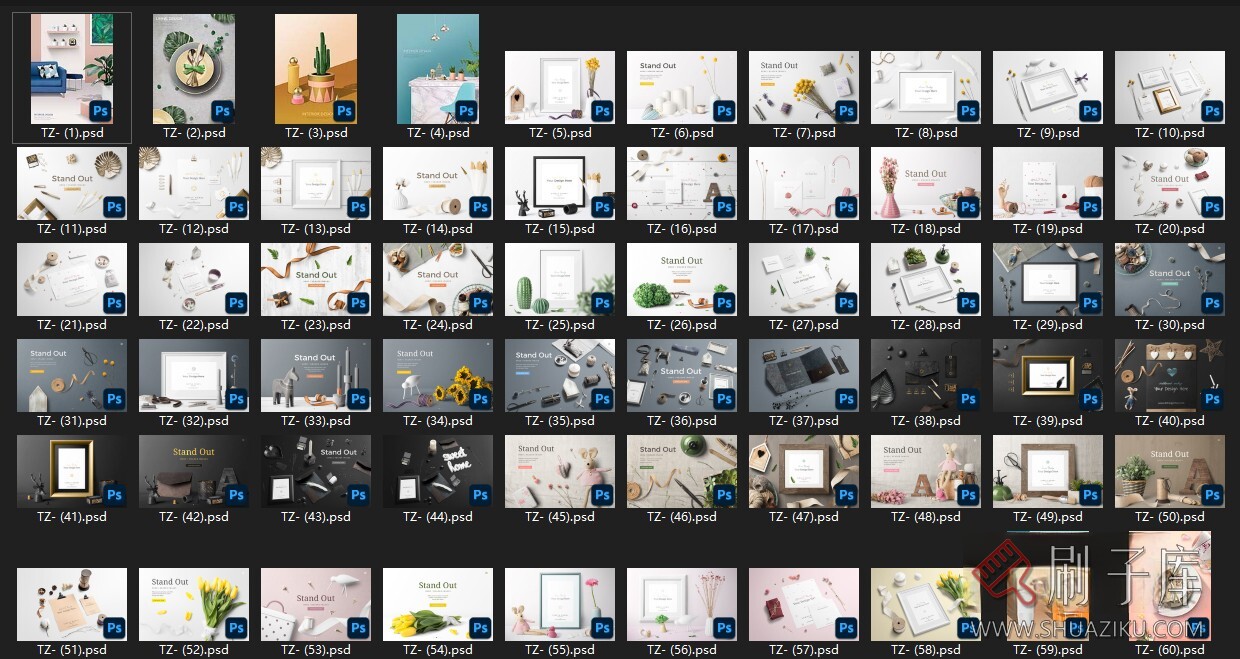The width and height of the screenshot is (1240, 659).
Task: Select the TZ- (1).psd file thumbnail
Action: point(71,68)
